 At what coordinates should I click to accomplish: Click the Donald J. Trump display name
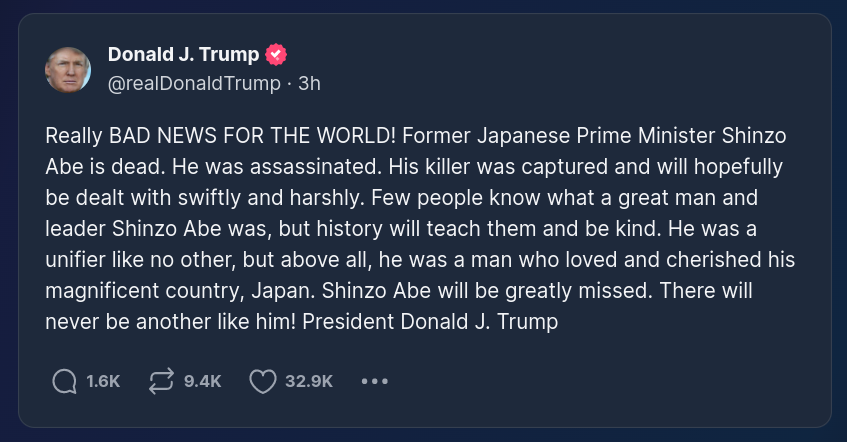coord(183,55)
